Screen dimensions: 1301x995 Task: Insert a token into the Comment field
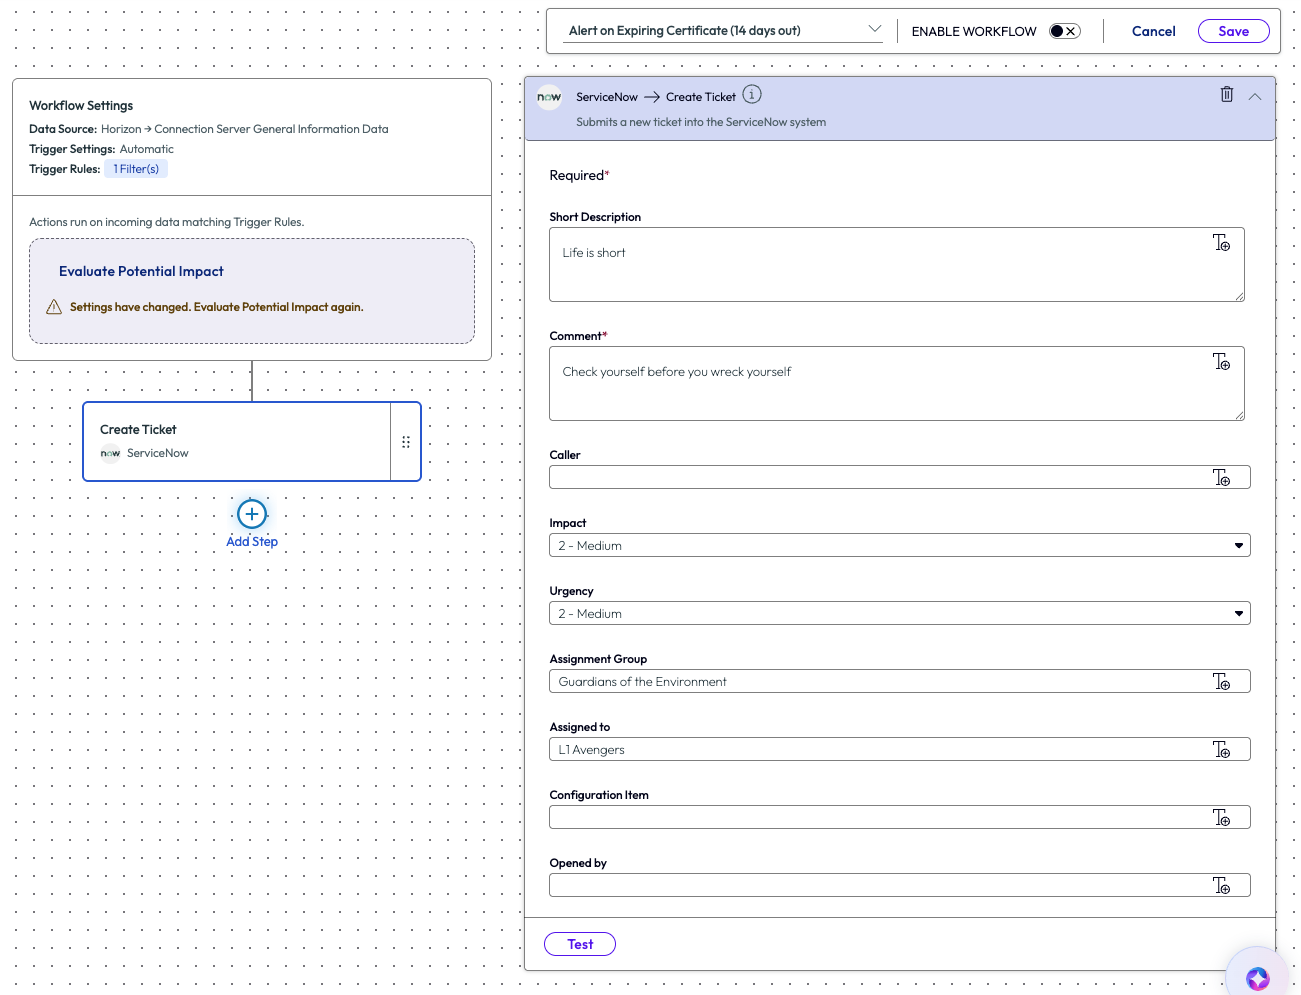(1222, 361)
